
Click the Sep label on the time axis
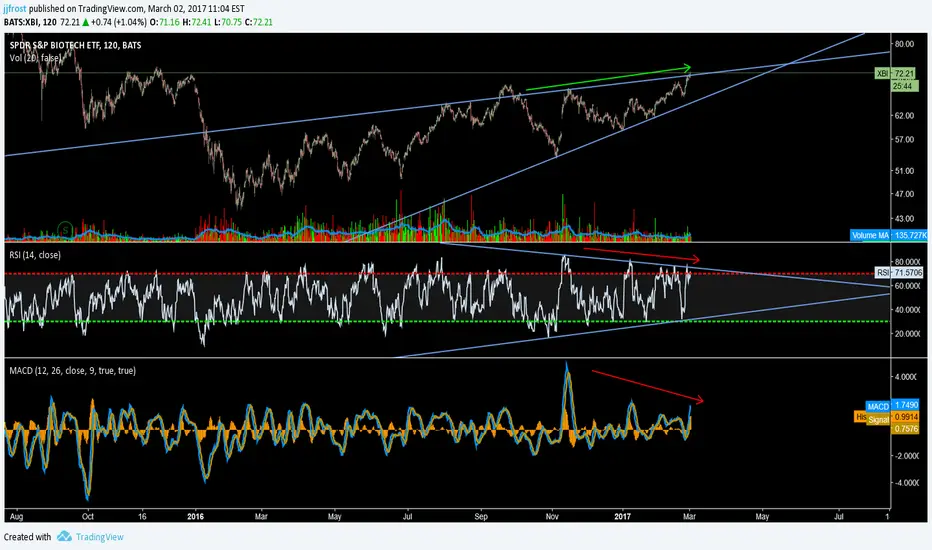coord(481,517)
